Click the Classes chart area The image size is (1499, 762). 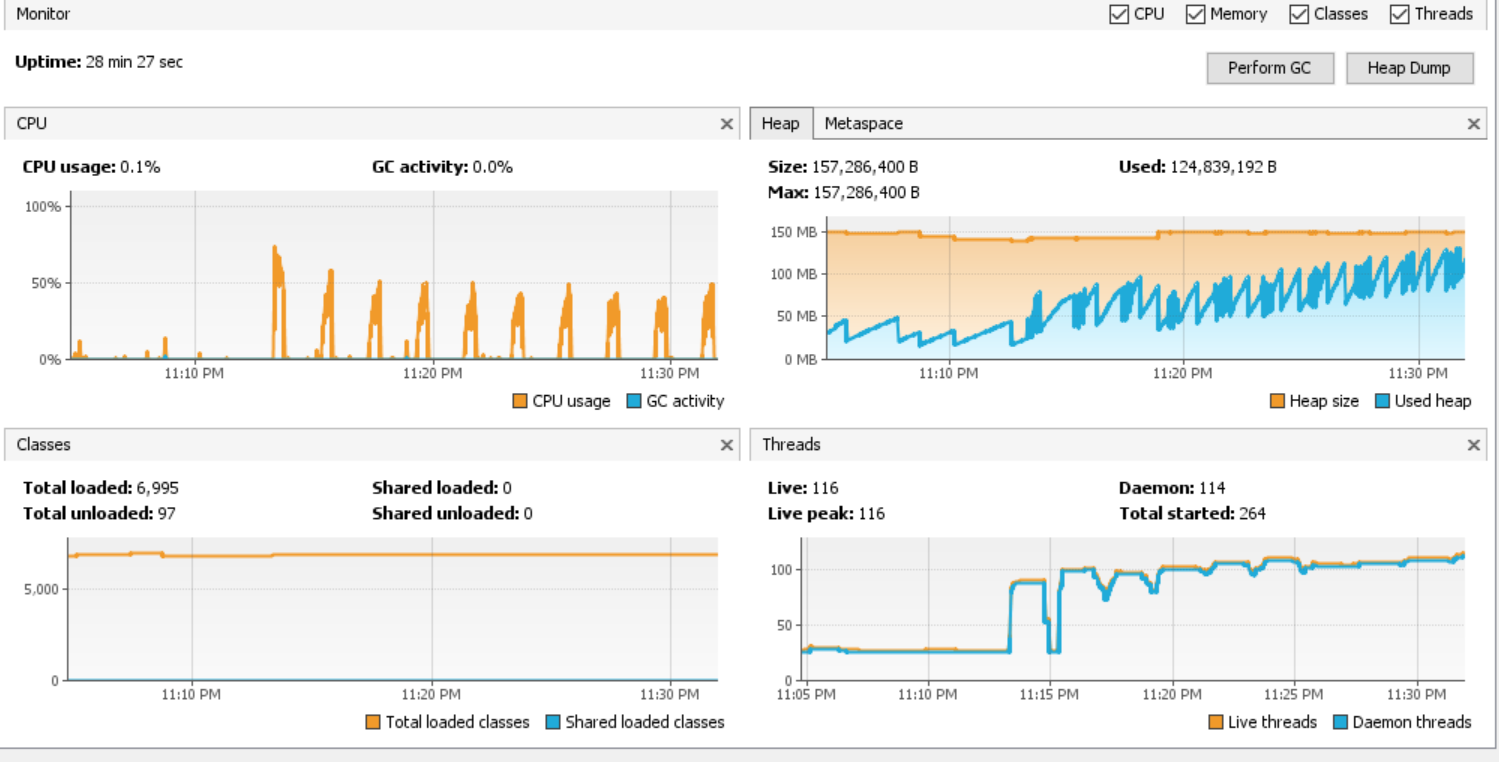[x=392, y=609]
